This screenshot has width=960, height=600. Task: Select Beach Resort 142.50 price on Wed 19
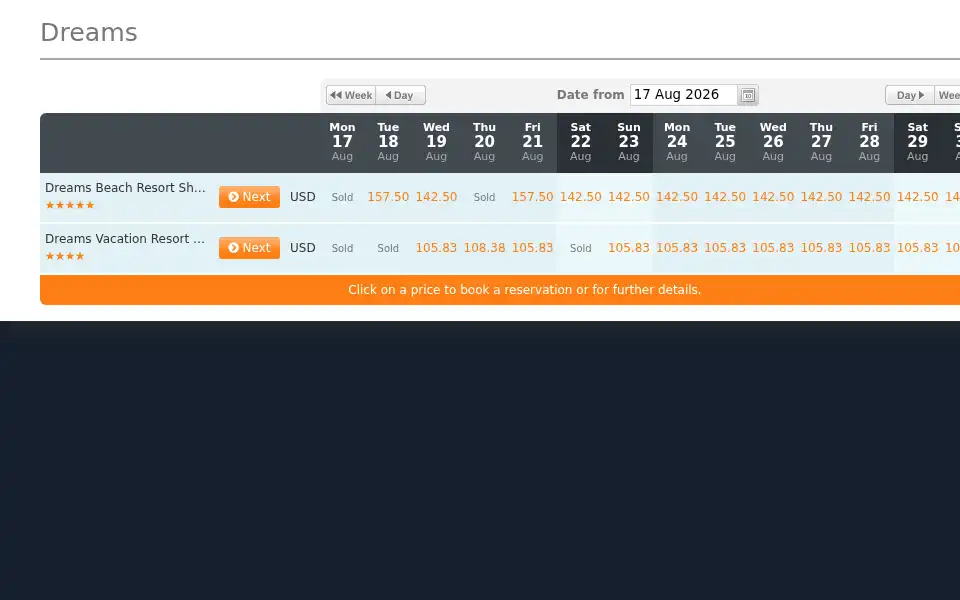(x=436, y=197)
